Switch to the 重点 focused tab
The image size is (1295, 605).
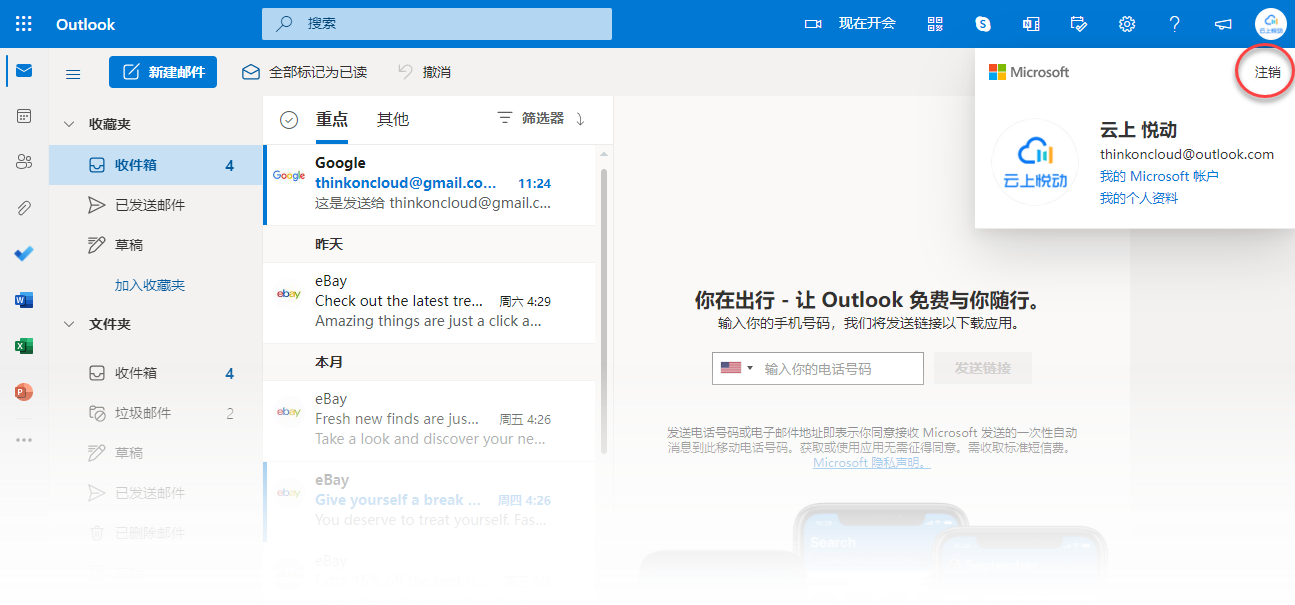point(332,120)
